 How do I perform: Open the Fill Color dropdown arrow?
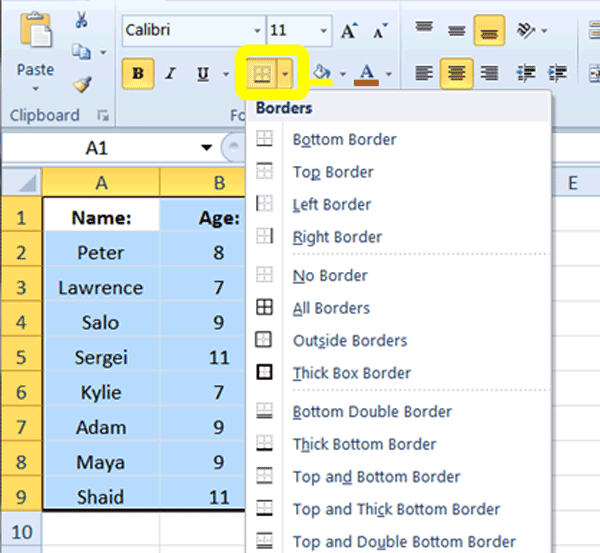(343, 73)
